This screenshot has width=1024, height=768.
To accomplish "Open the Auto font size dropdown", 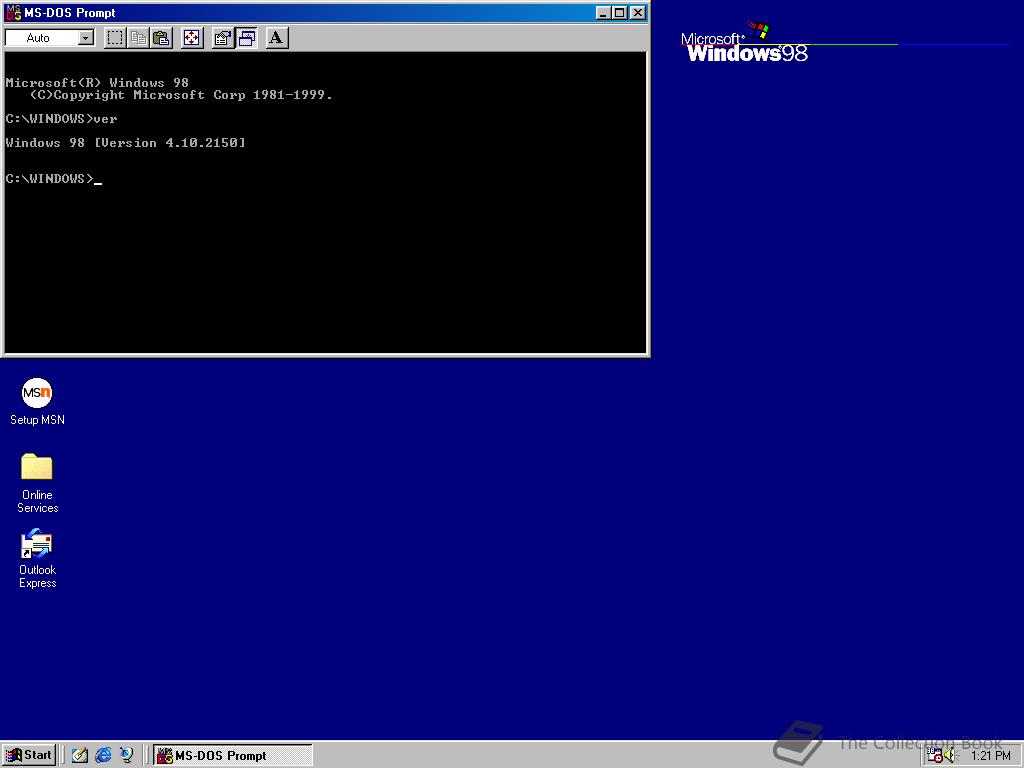I will point(86,38).
